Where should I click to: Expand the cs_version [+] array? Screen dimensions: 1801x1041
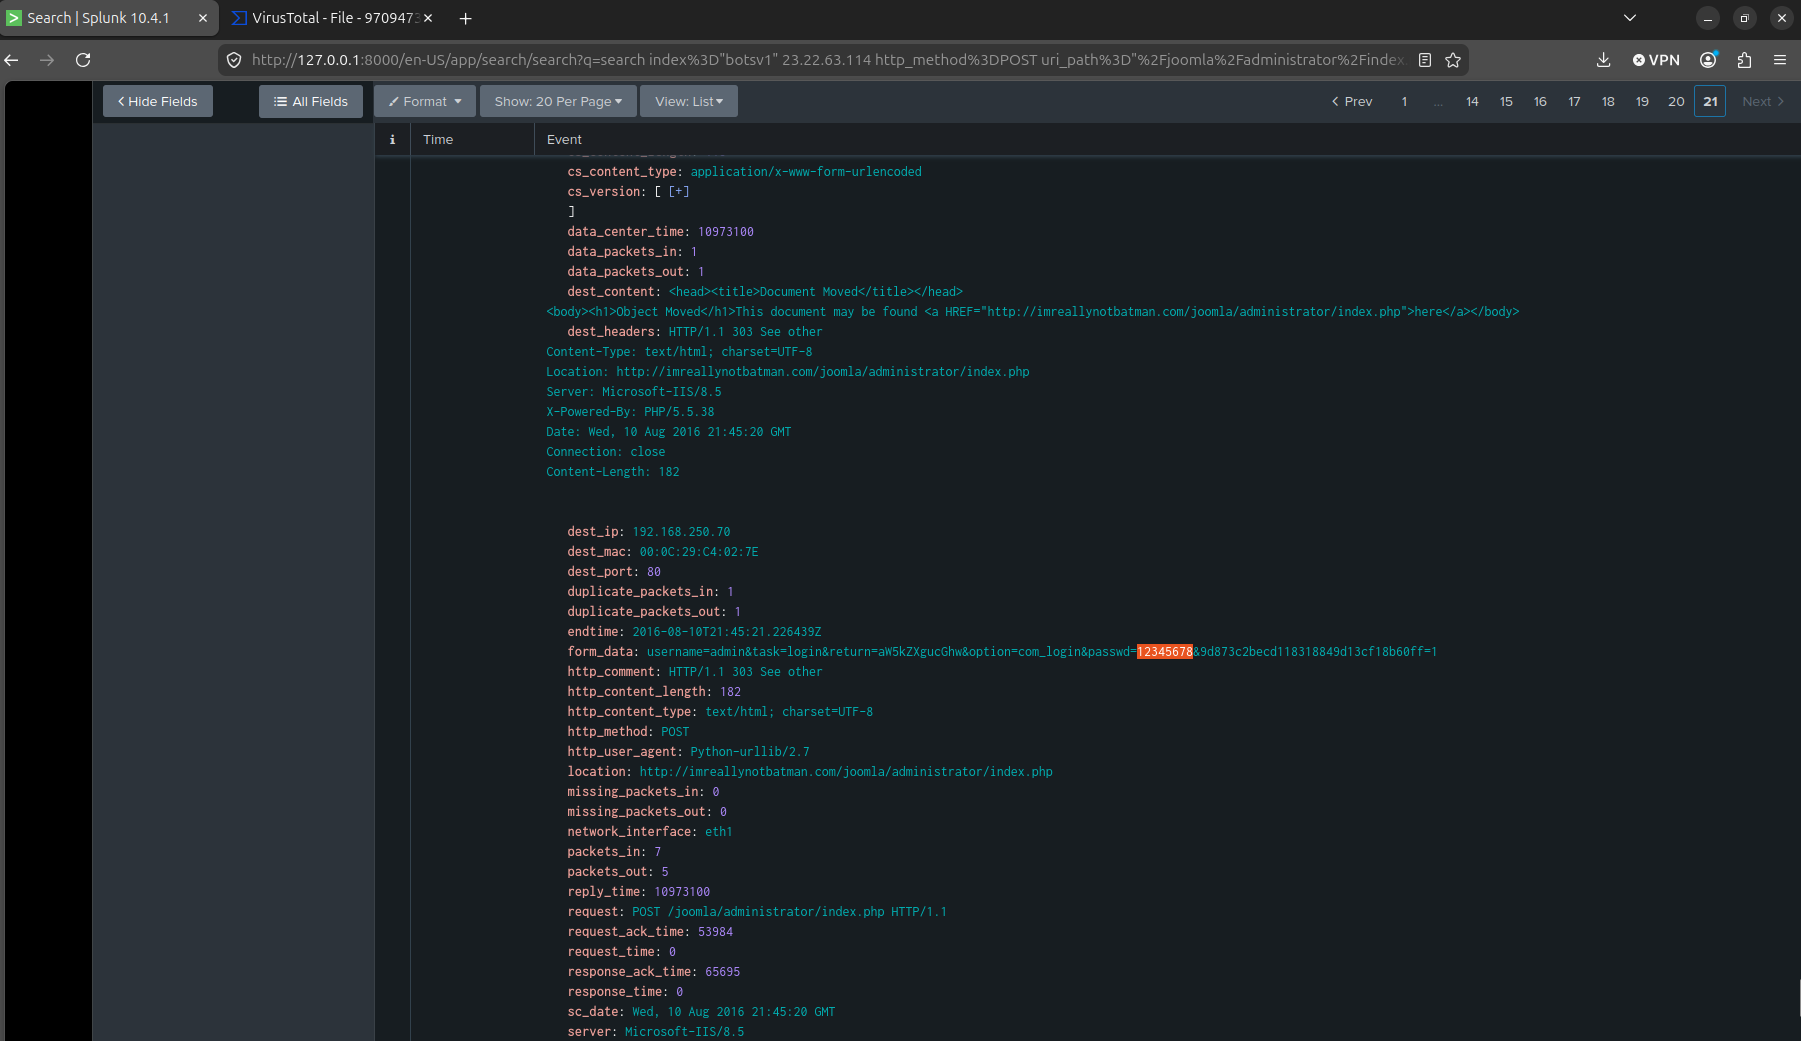point(679,191)
